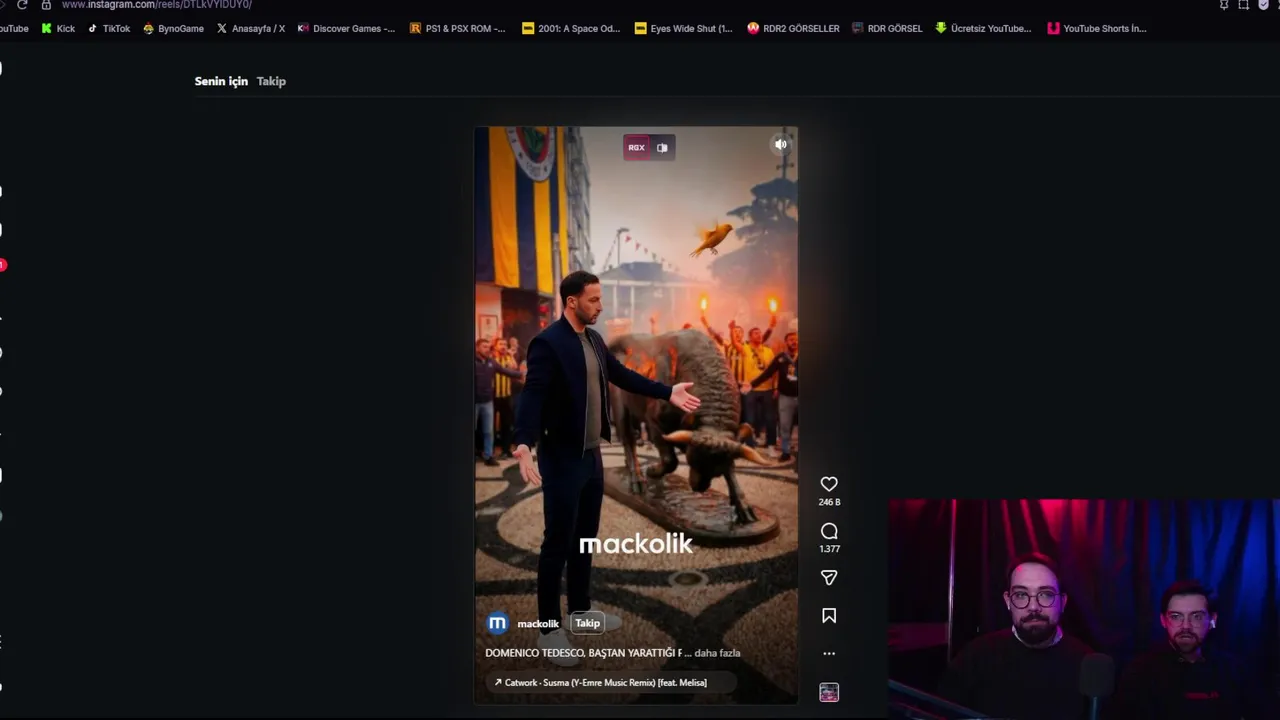Switch to Takip feed tab
Screen dimensions: 1280x720
[271, 81]
